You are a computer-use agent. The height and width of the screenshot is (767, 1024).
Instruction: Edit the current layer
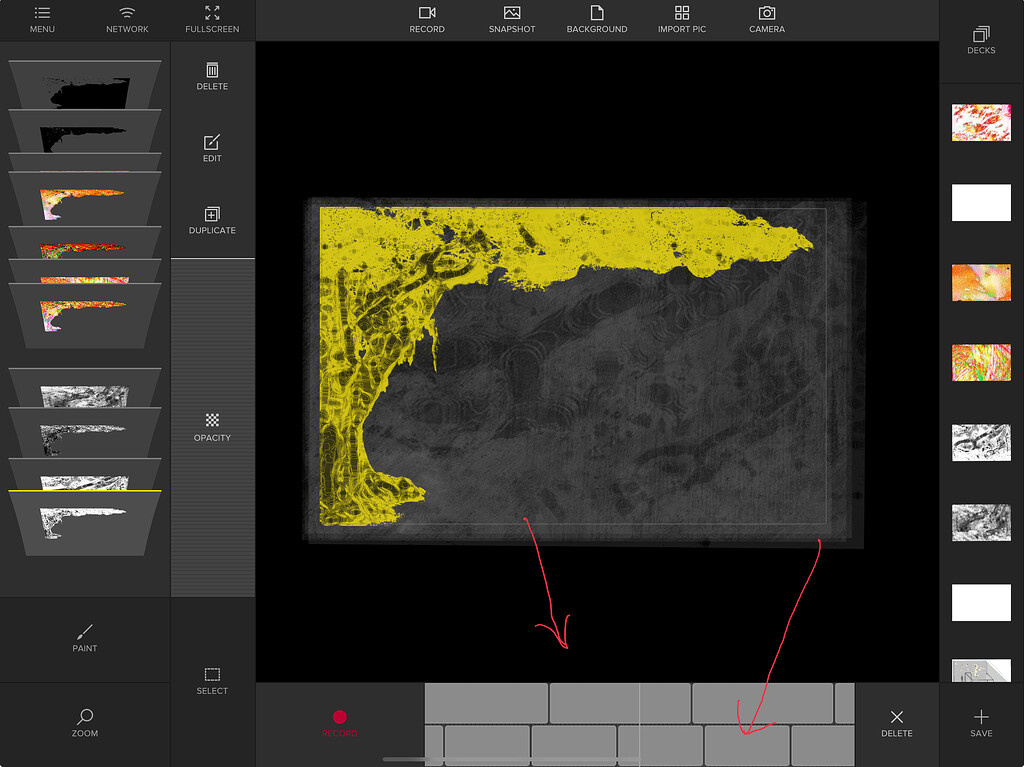coord(212,150)
